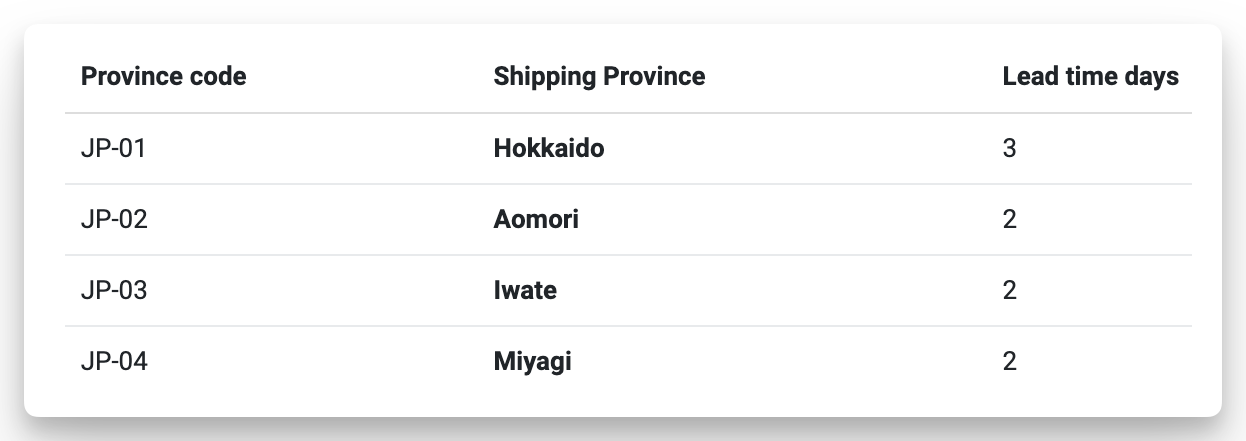Image resolution: width=1246 pixels, height=441 pixels.
Task: Highlight the Miyagi table row
Action: point(780,362)
